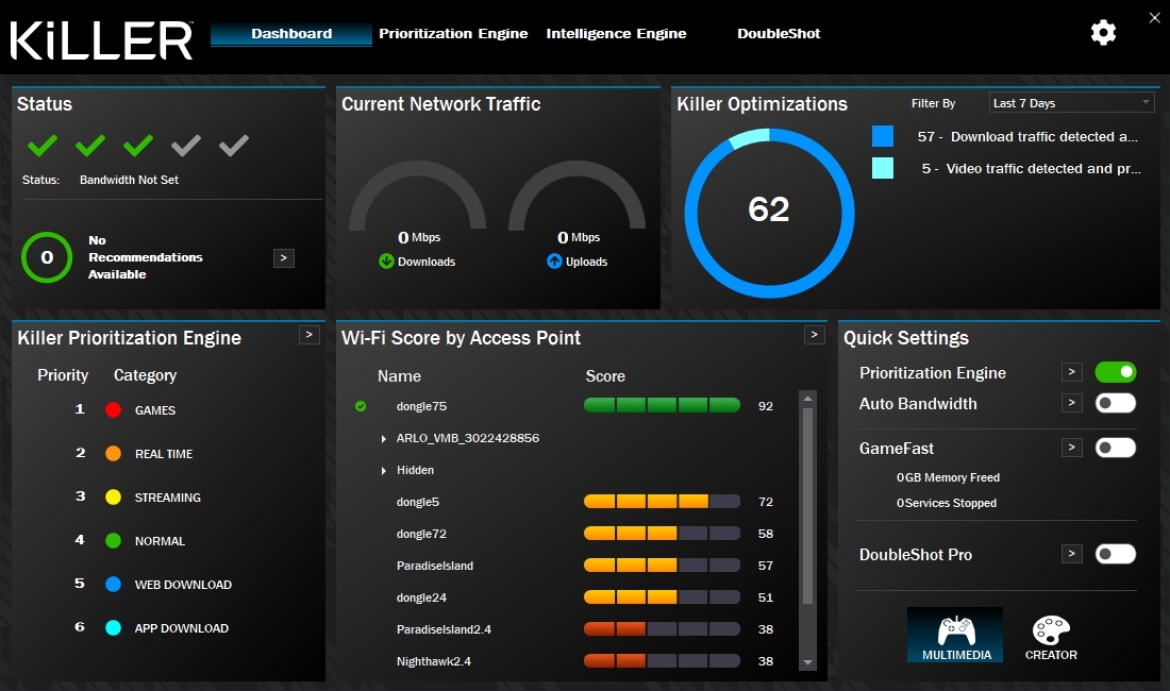Viewport: 1170px width, 691px height.
Task: Click 'Download traffic detected' legend entry
Action: [x=1027, y=137]
